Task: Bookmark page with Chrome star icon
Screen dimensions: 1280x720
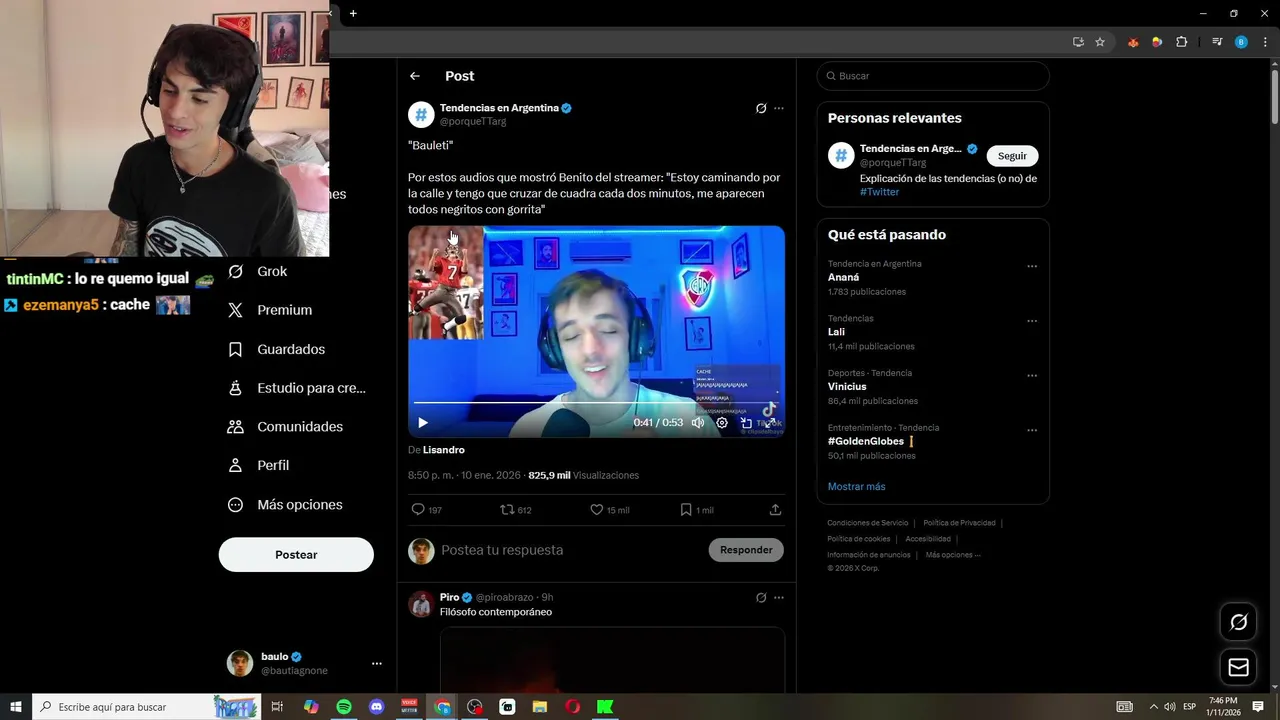Action: 1100,42
